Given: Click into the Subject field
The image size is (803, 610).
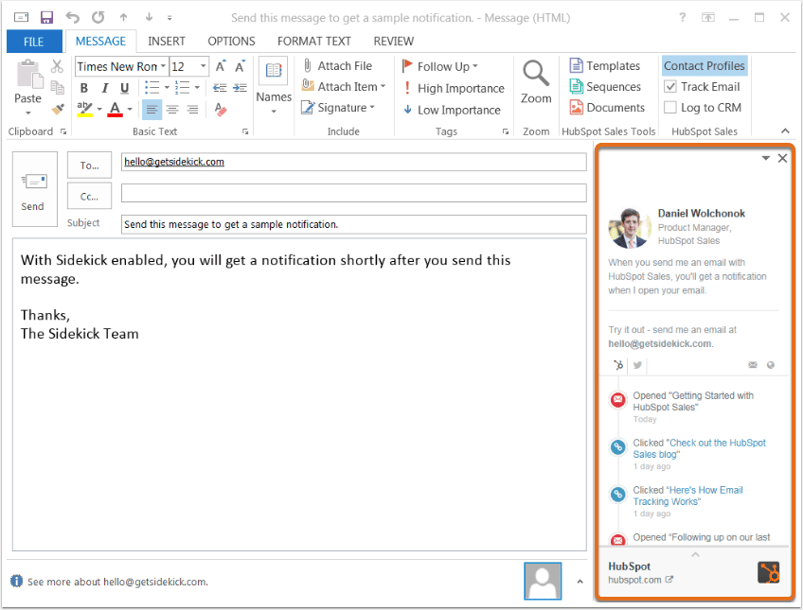Looking at the screenshot, I should coord(353,224).
